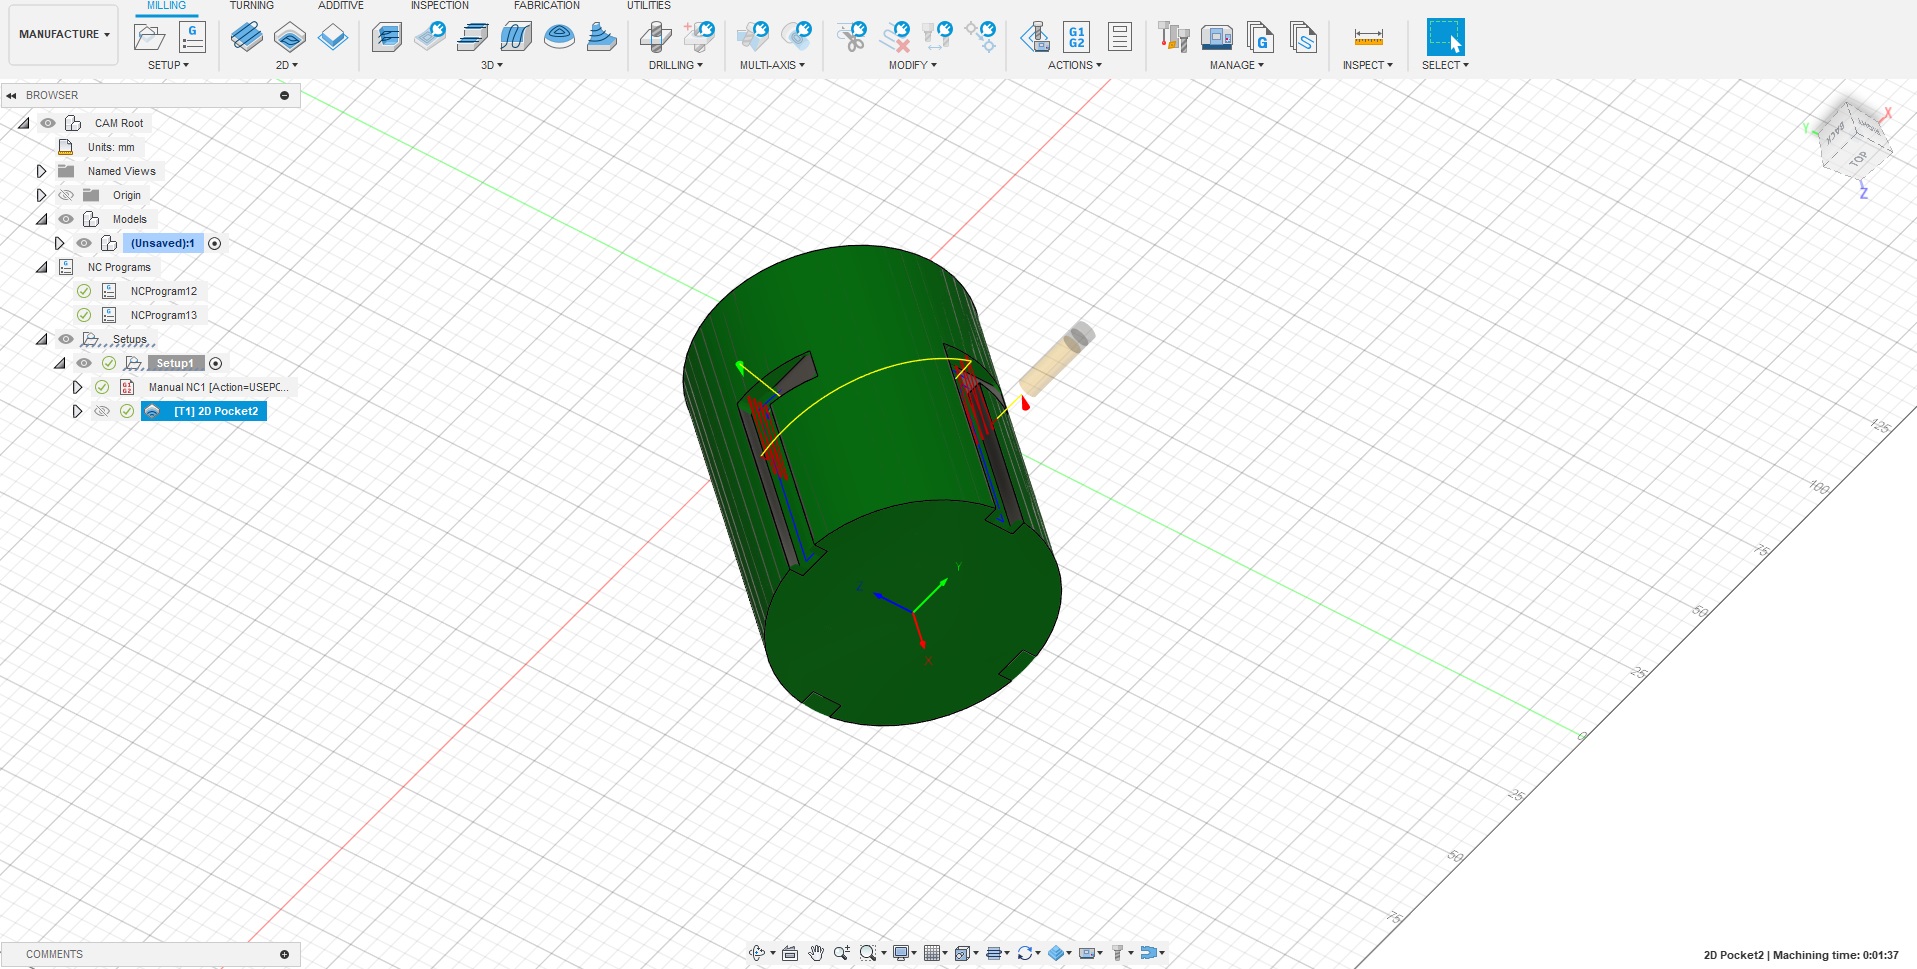Select 3D Adaptive Clearing tool
Viewport: 1917px width, 969px height.
click(x=387, y=38)
